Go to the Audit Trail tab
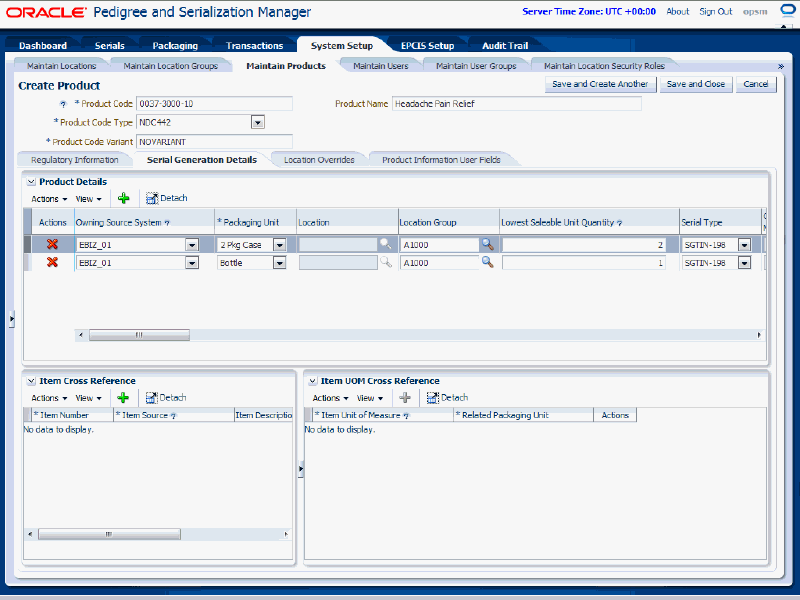This screenshot has height=600, width=800. (505, 45)
